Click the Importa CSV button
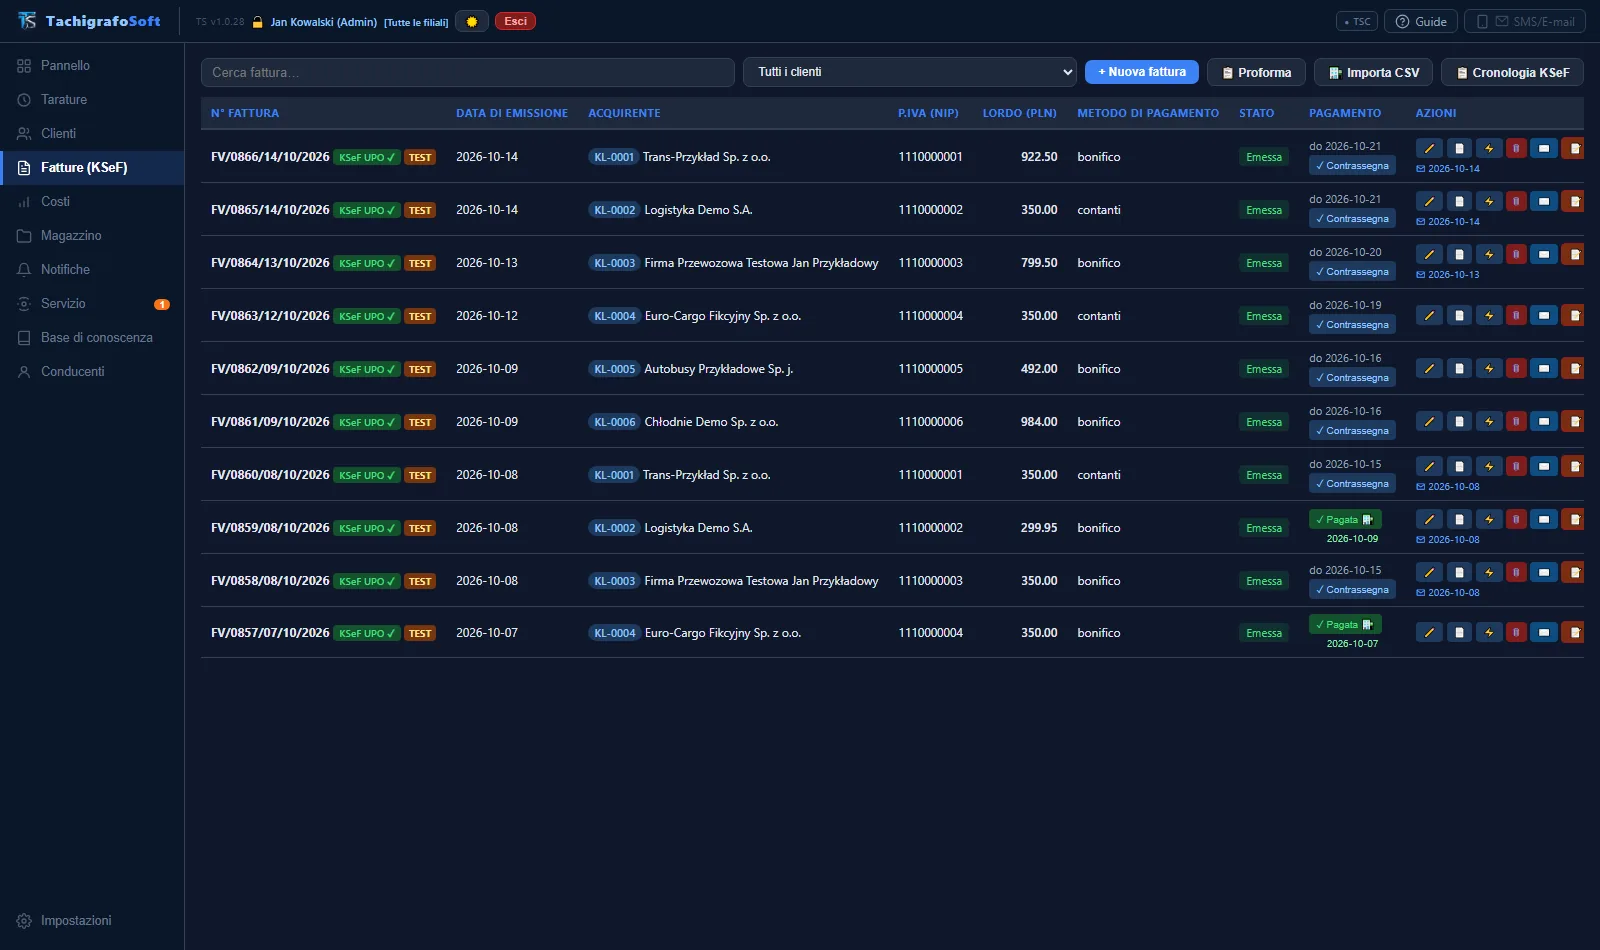 [1374, 72]
